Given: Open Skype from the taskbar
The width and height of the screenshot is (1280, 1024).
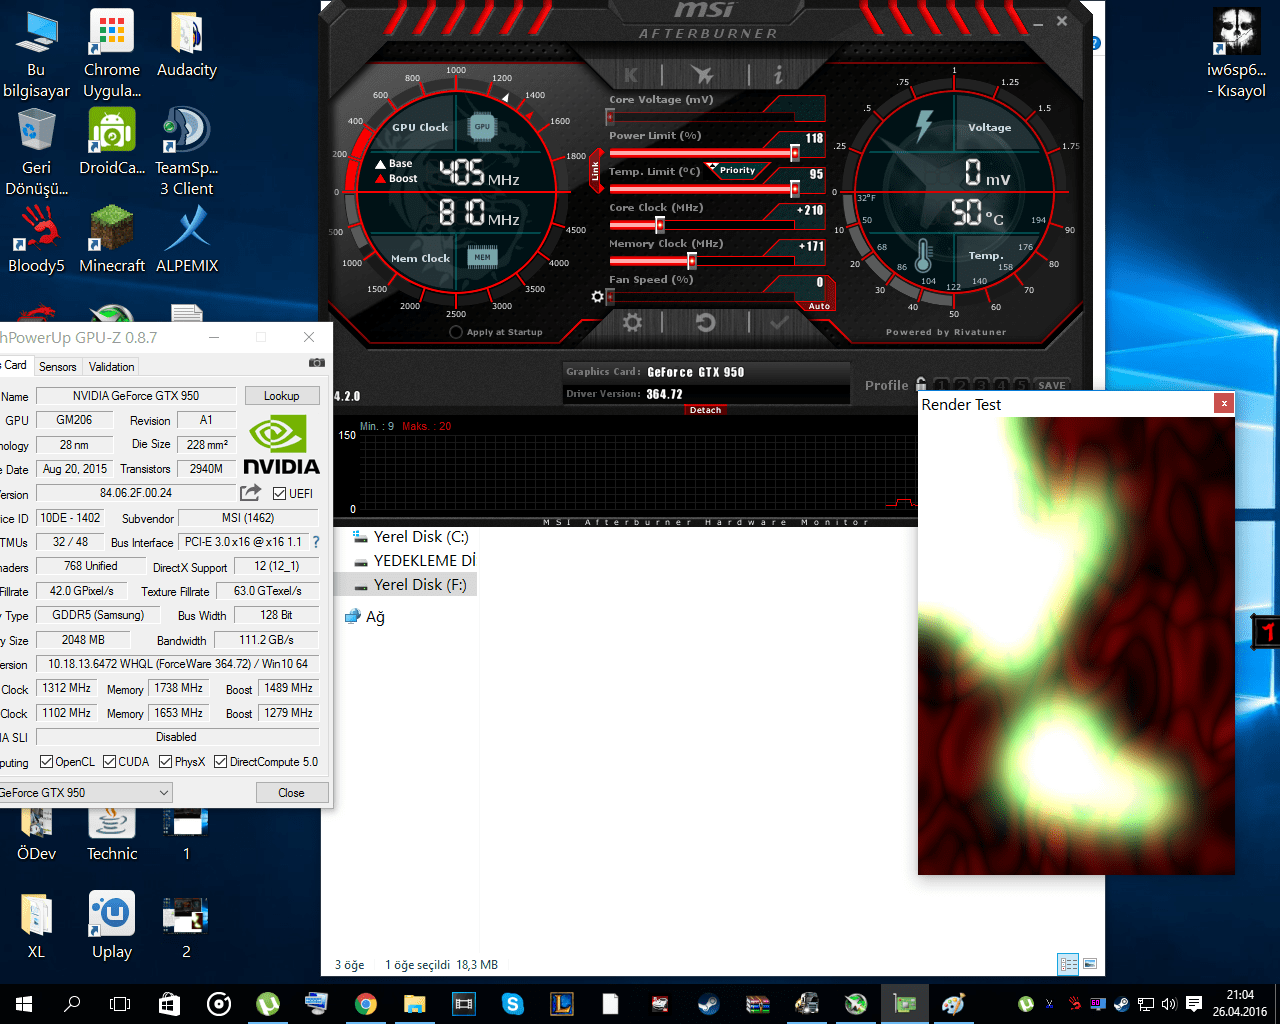Looking at the screenshot, I should click(513, 1004).
